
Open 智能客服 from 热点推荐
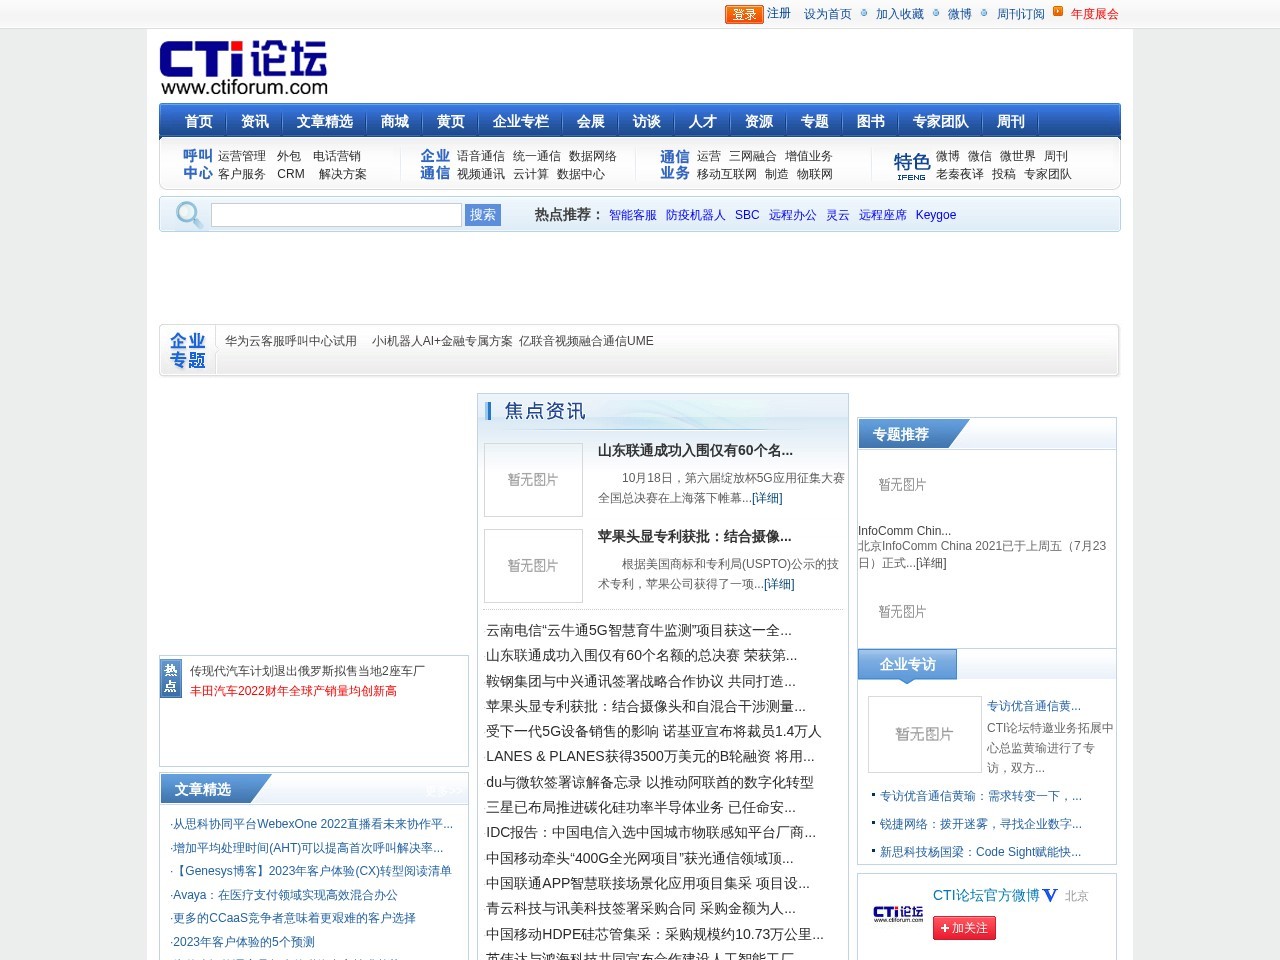tap(632, 214)
